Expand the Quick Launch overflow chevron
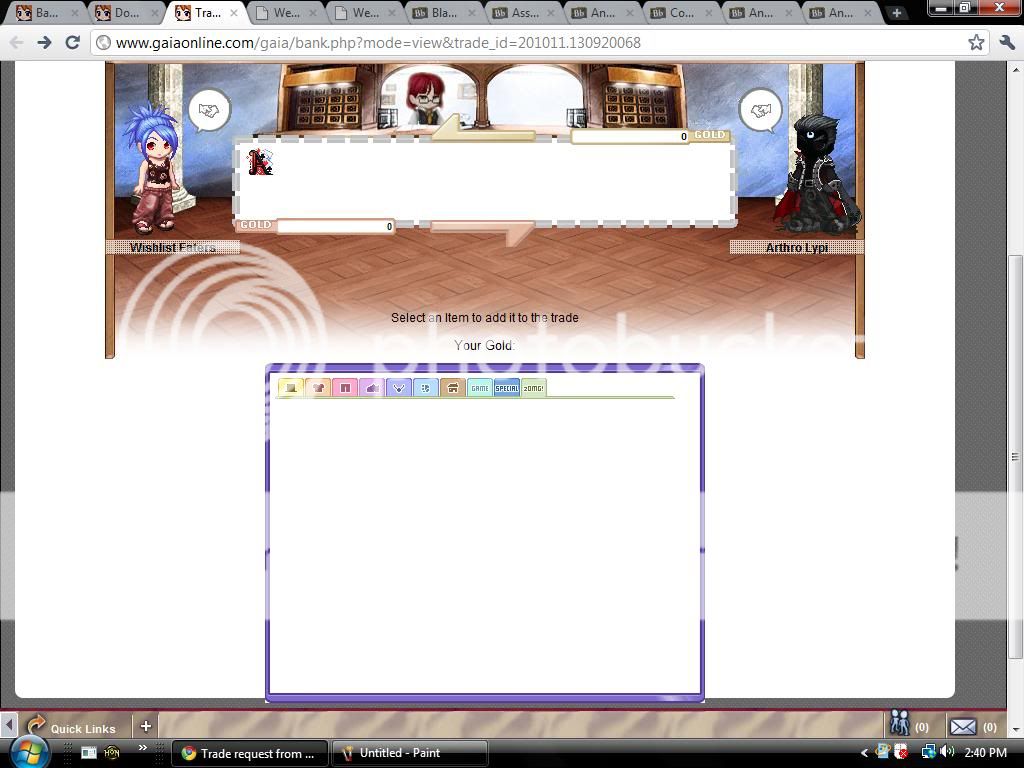Screen dimensions: 1024x768 pyautogui.click(x=143, y=748)
